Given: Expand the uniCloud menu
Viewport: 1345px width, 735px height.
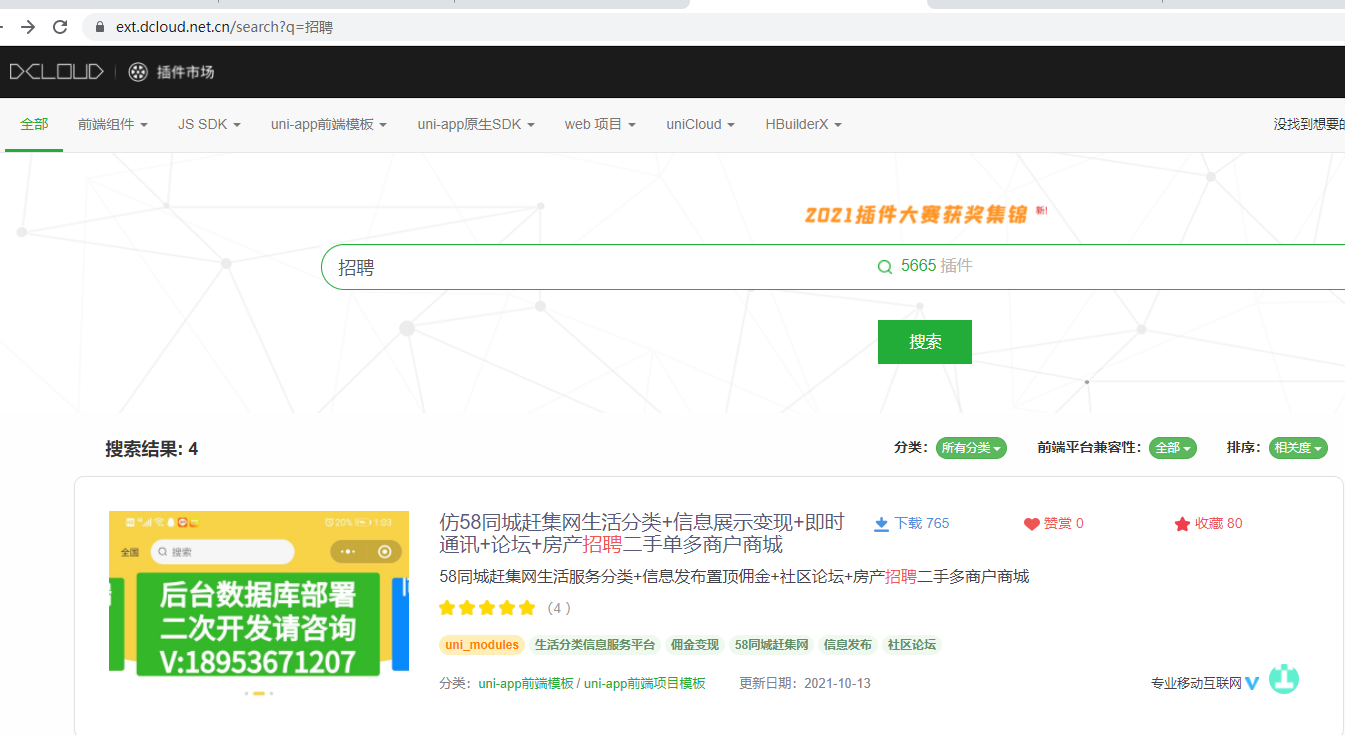Looking at the screenshot, I should pos(701,124).
